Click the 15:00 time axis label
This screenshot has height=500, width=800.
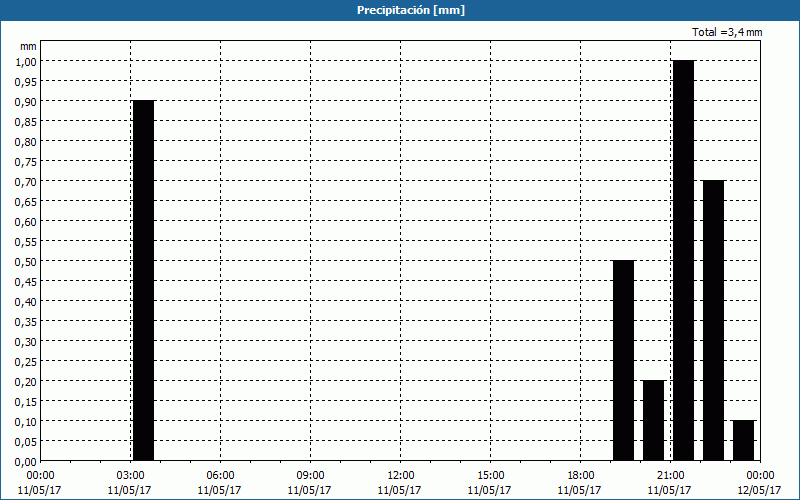(490, 476)
